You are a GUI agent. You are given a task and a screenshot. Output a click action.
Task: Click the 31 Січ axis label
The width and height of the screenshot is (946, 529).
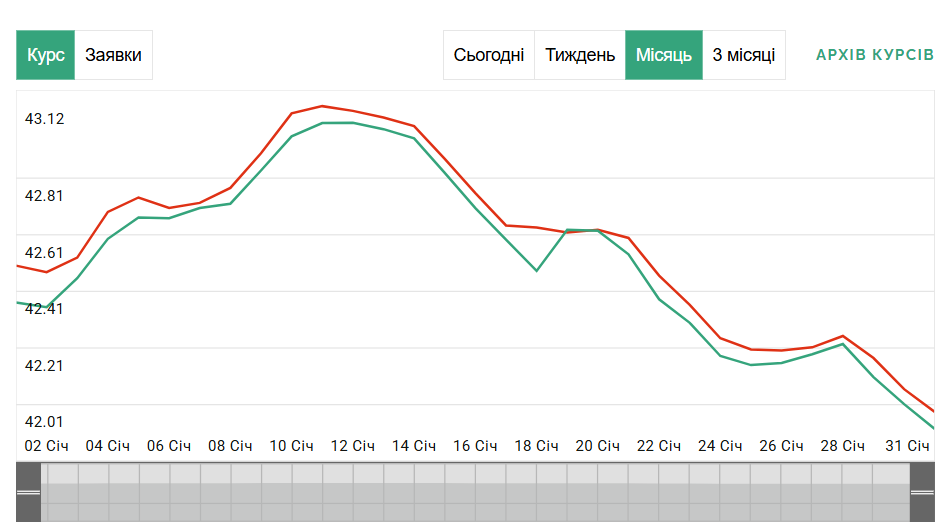point(909,445)
